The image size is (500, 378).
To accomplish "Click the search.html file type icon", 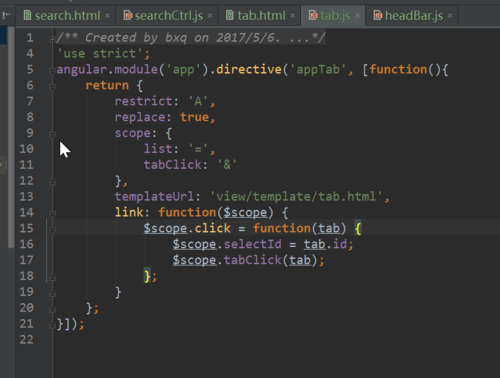I will [28, 15].
